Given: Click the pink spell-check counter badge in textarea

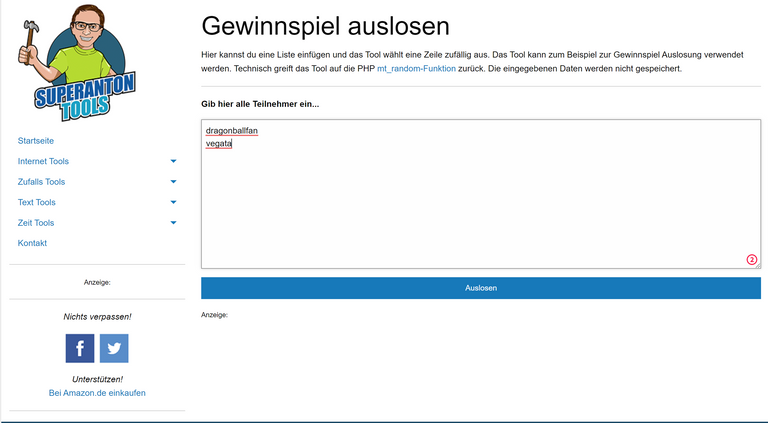Looking at the screenshot, I should 751,259.
